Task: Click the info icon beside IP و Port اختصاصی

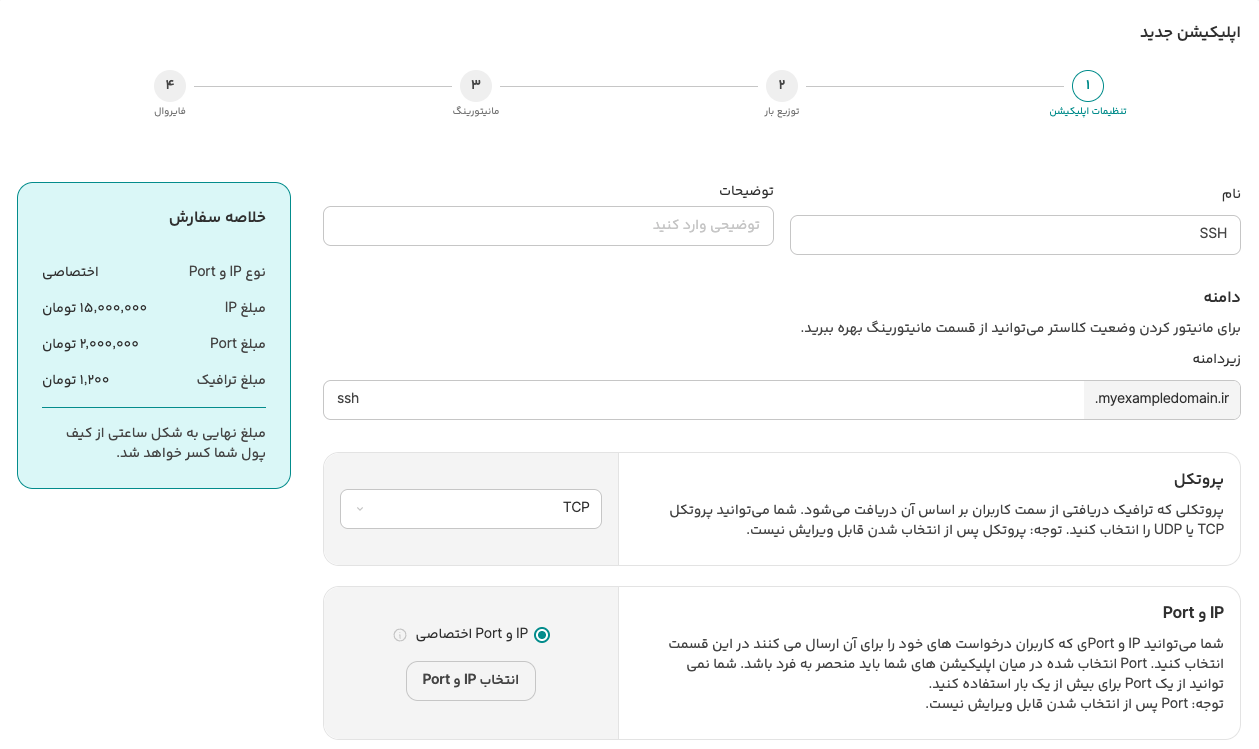Action: (x=400, y=635)
